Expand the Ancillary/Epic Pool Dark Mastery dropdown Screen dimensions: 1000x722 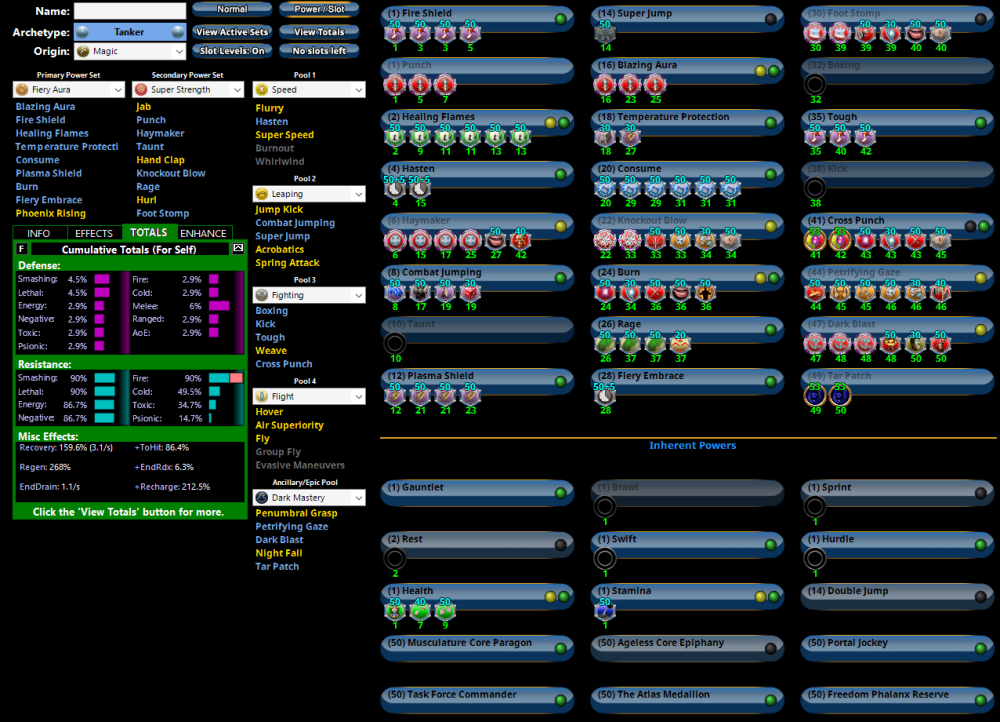(x=308, y=497)
